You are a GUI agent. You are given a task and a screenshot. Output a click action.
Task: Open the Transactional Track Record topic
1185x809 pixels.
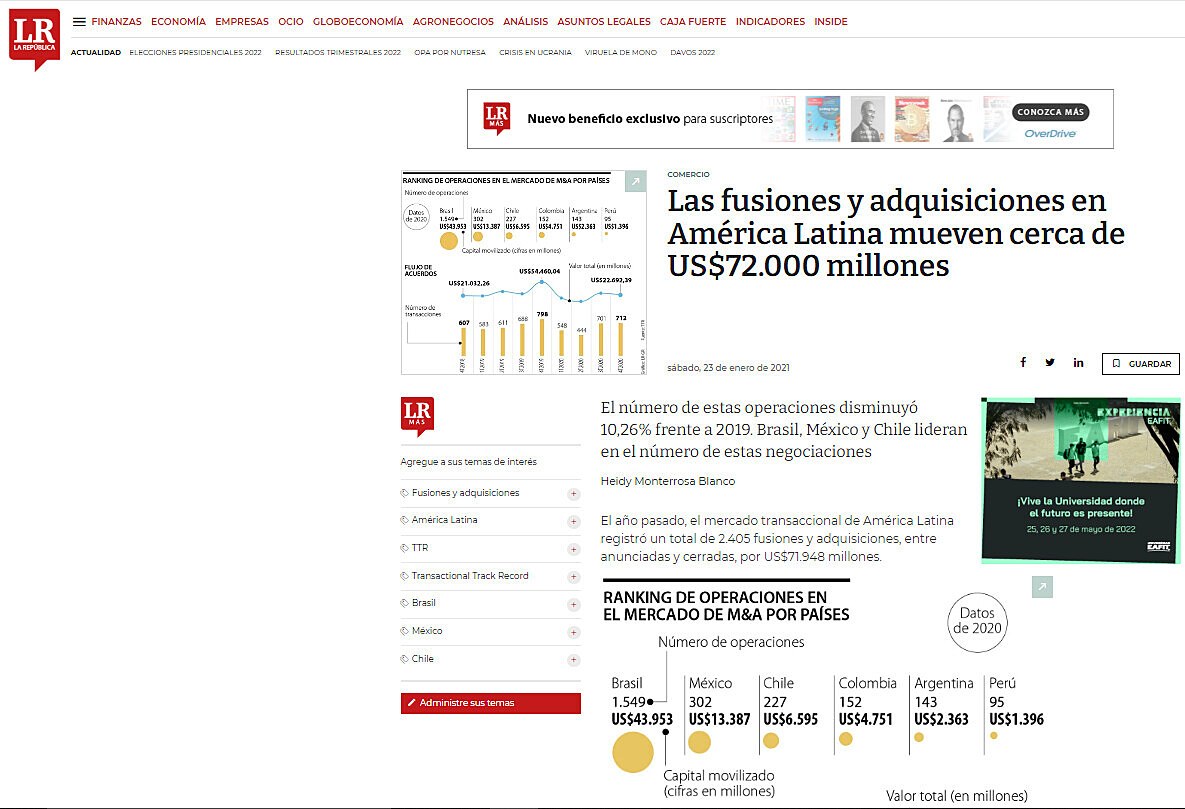[470, 576]
